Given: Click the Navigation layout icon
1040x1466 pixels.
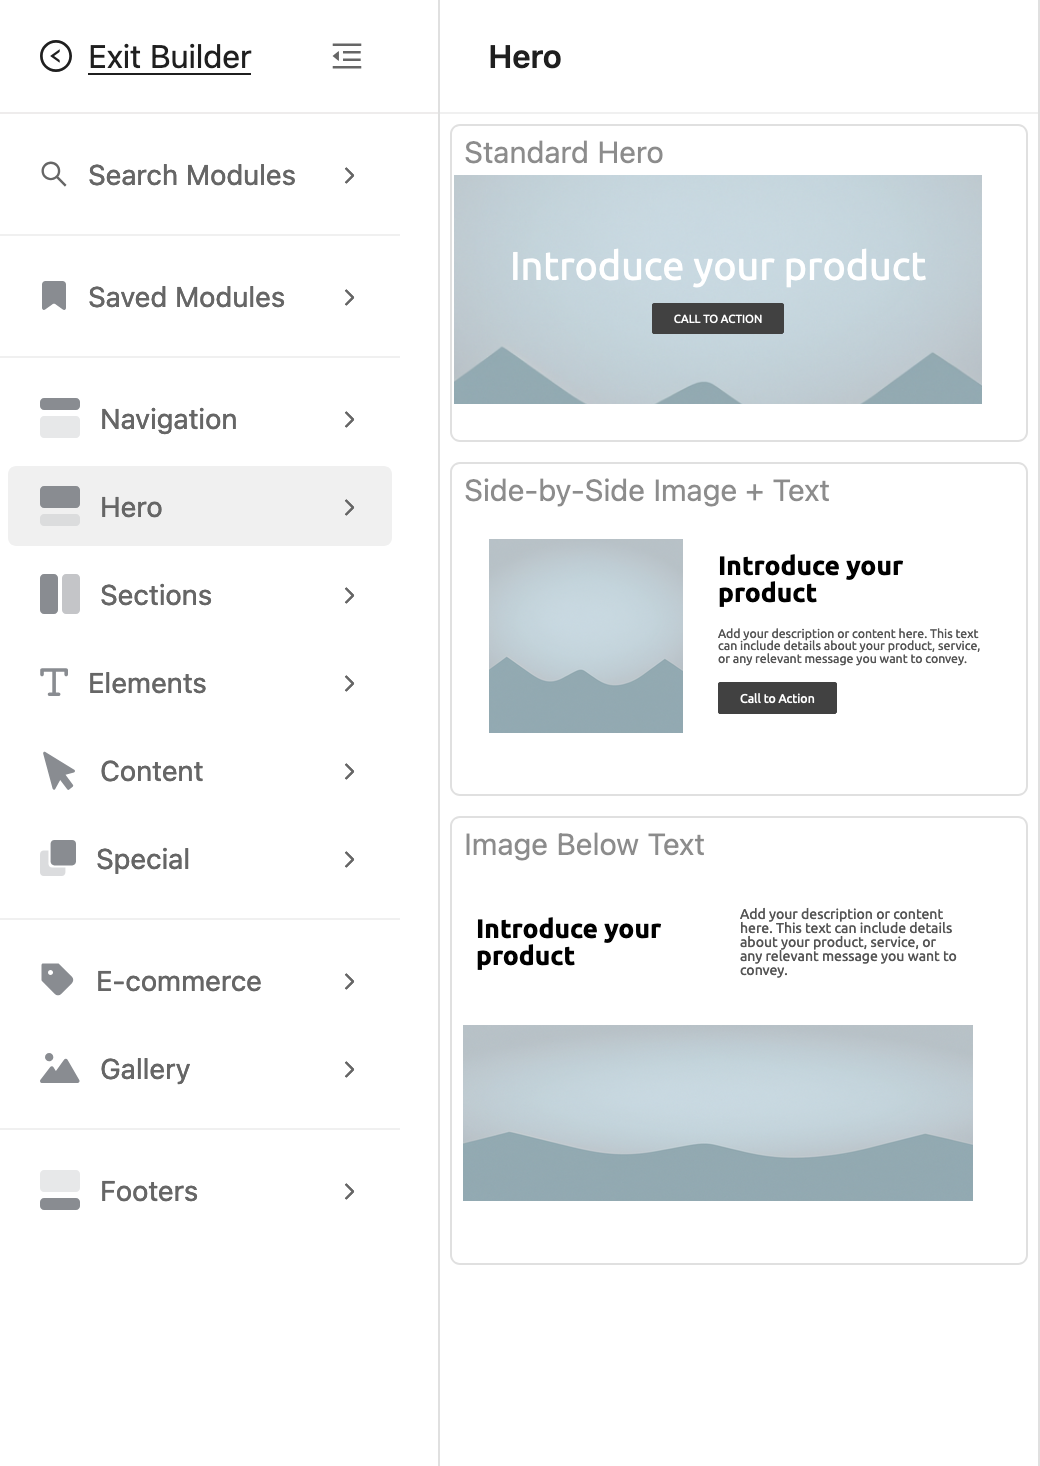Looking at the screenshot, I should coord(60,418).
